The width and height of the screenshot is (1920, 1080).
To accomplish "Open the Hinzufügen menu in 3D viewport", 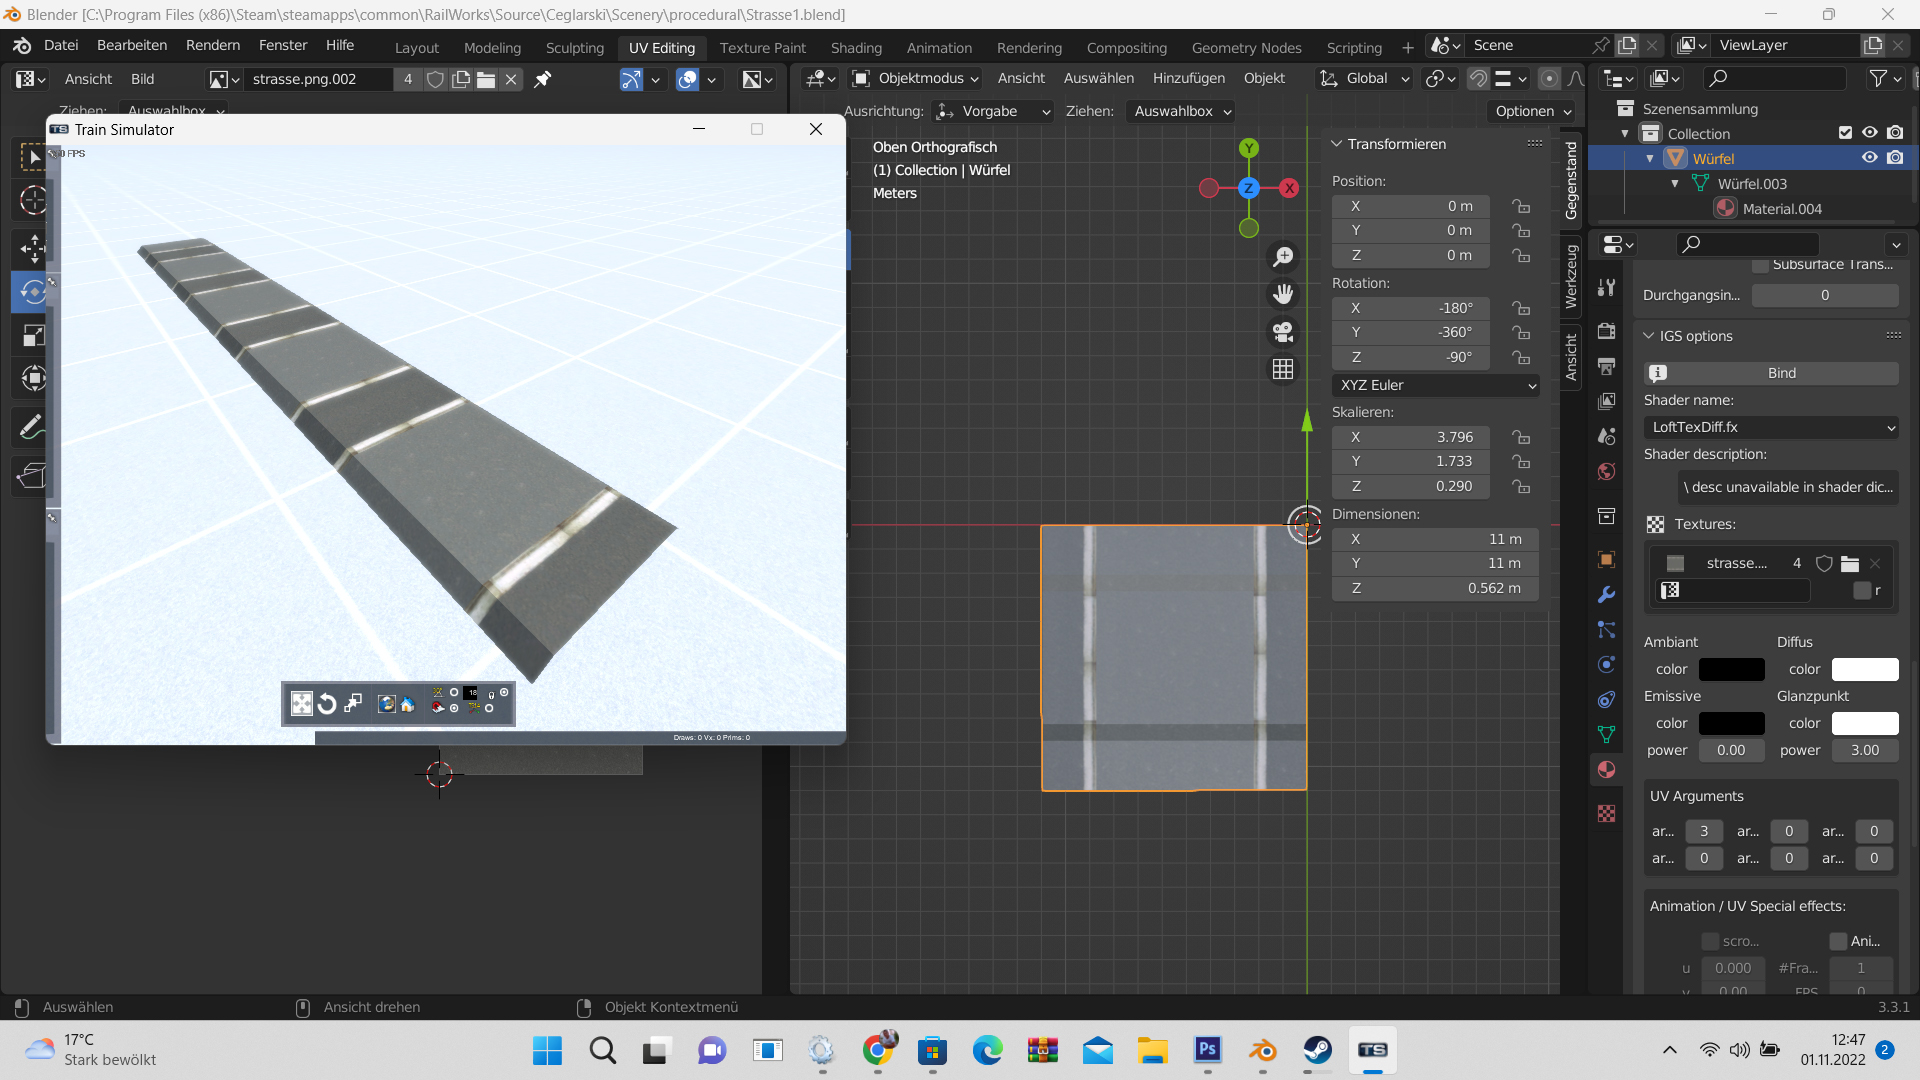I will point(1188,78).
